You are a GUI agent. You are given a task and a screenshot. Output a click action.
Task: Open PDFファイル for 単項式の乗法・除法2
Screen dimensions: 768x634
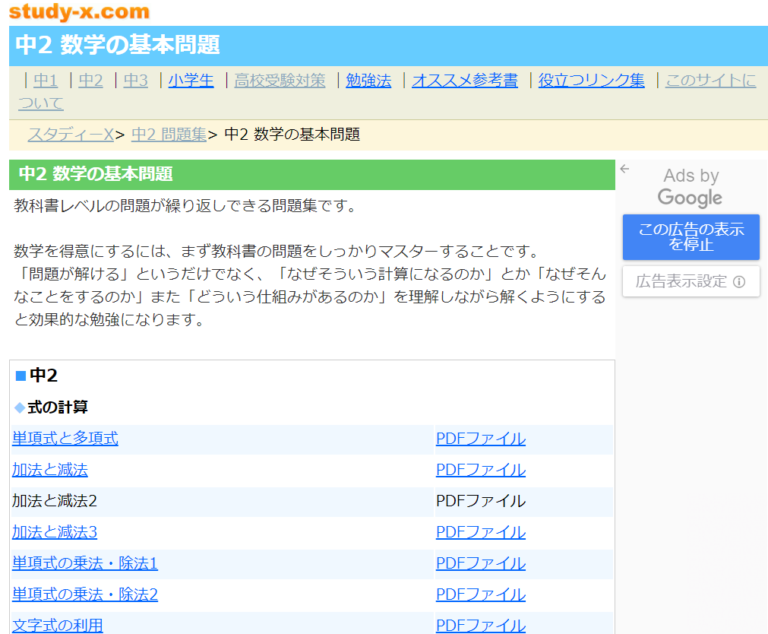pyautogui.click(x=481, y=595)
